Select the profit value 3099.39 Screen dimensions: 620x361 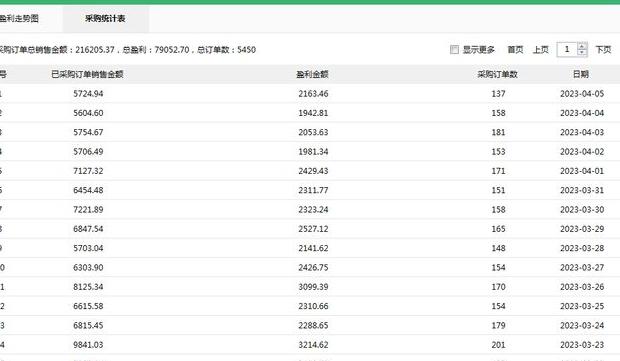click(x=313, y=287)
